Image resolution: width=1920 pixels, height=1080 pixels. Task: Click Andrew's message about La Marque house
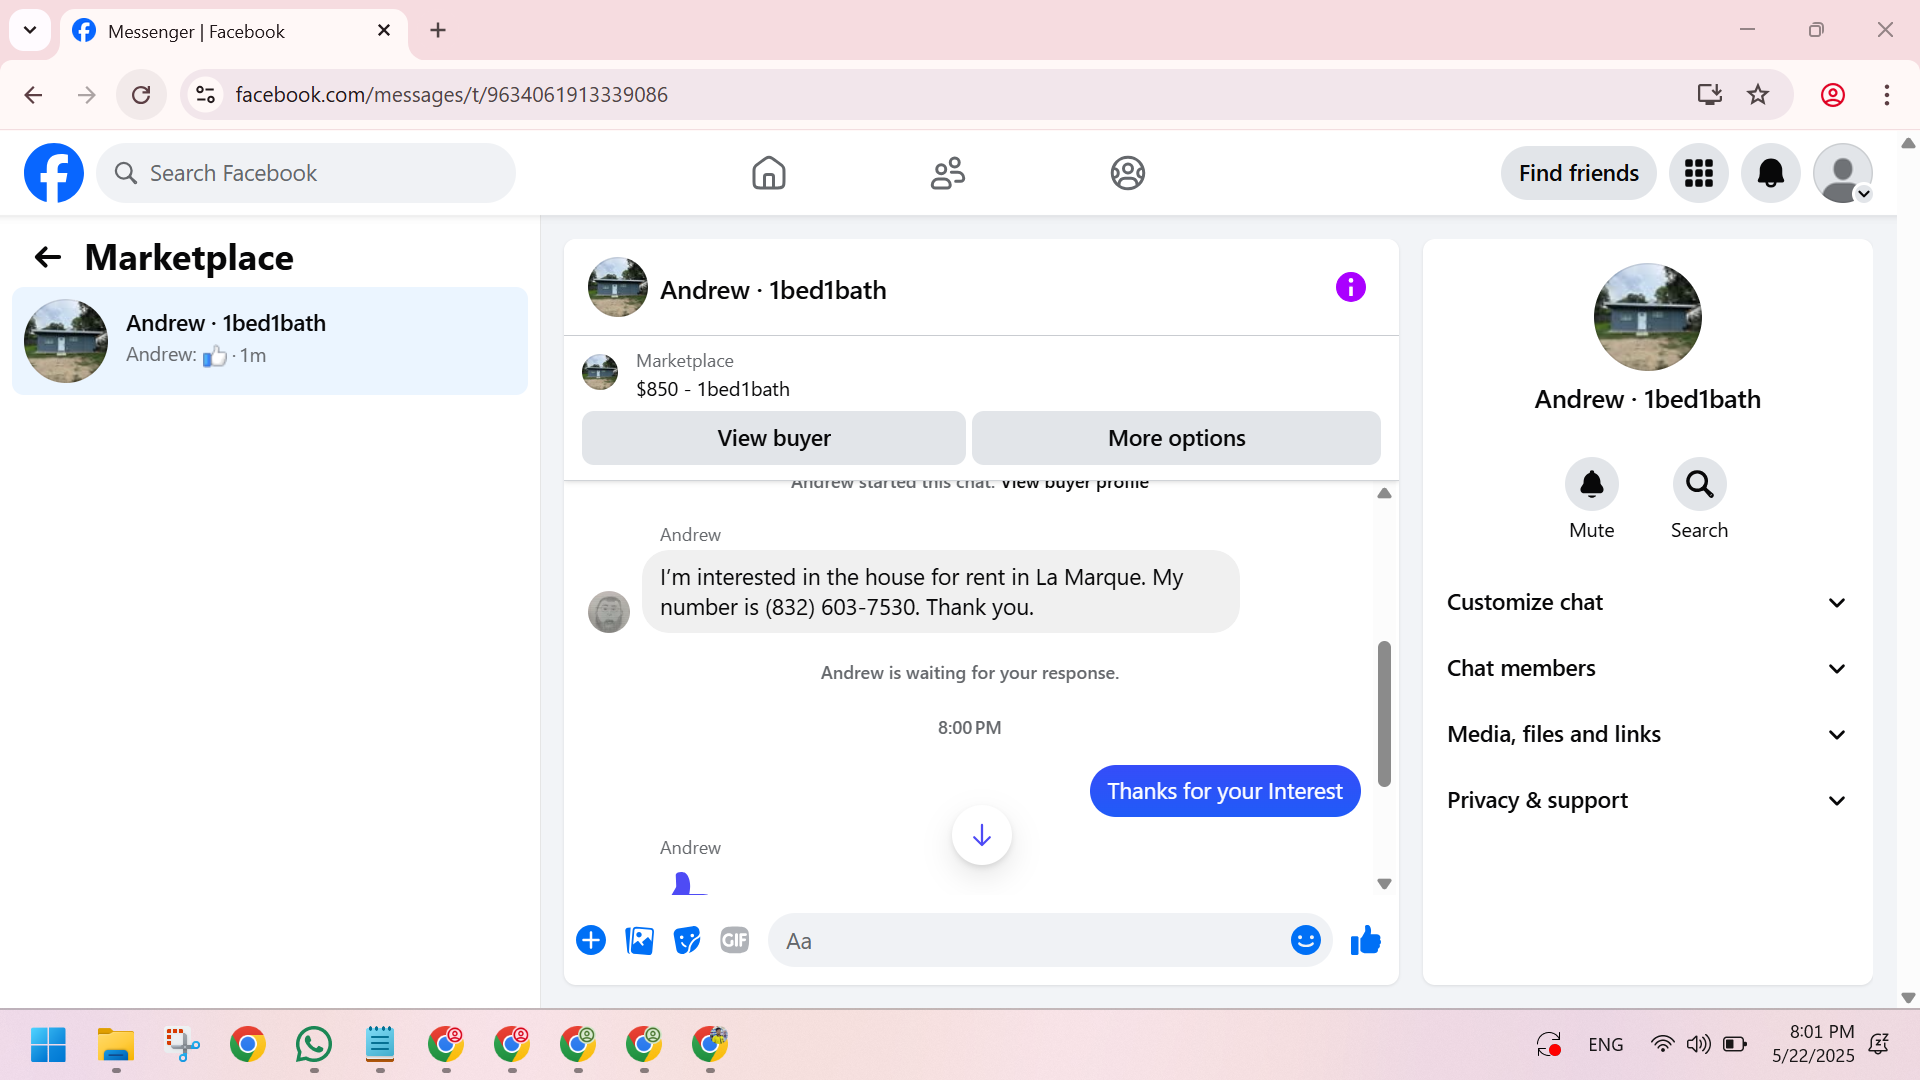[940, 592]
